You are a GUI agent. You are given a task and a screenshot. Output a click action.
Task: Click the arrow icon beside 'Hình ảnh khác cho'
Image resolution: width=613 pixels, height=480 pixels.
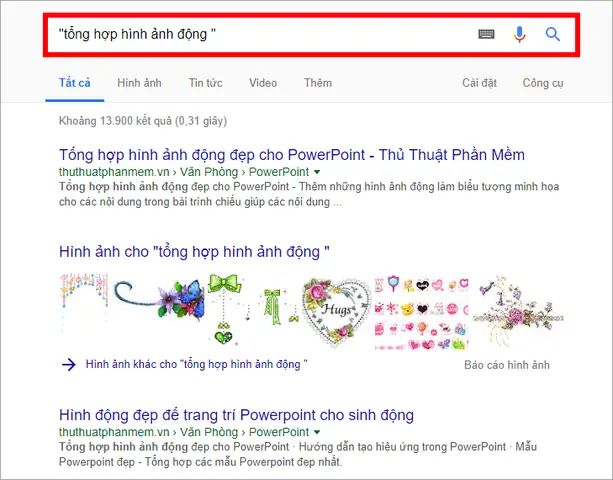69,365
